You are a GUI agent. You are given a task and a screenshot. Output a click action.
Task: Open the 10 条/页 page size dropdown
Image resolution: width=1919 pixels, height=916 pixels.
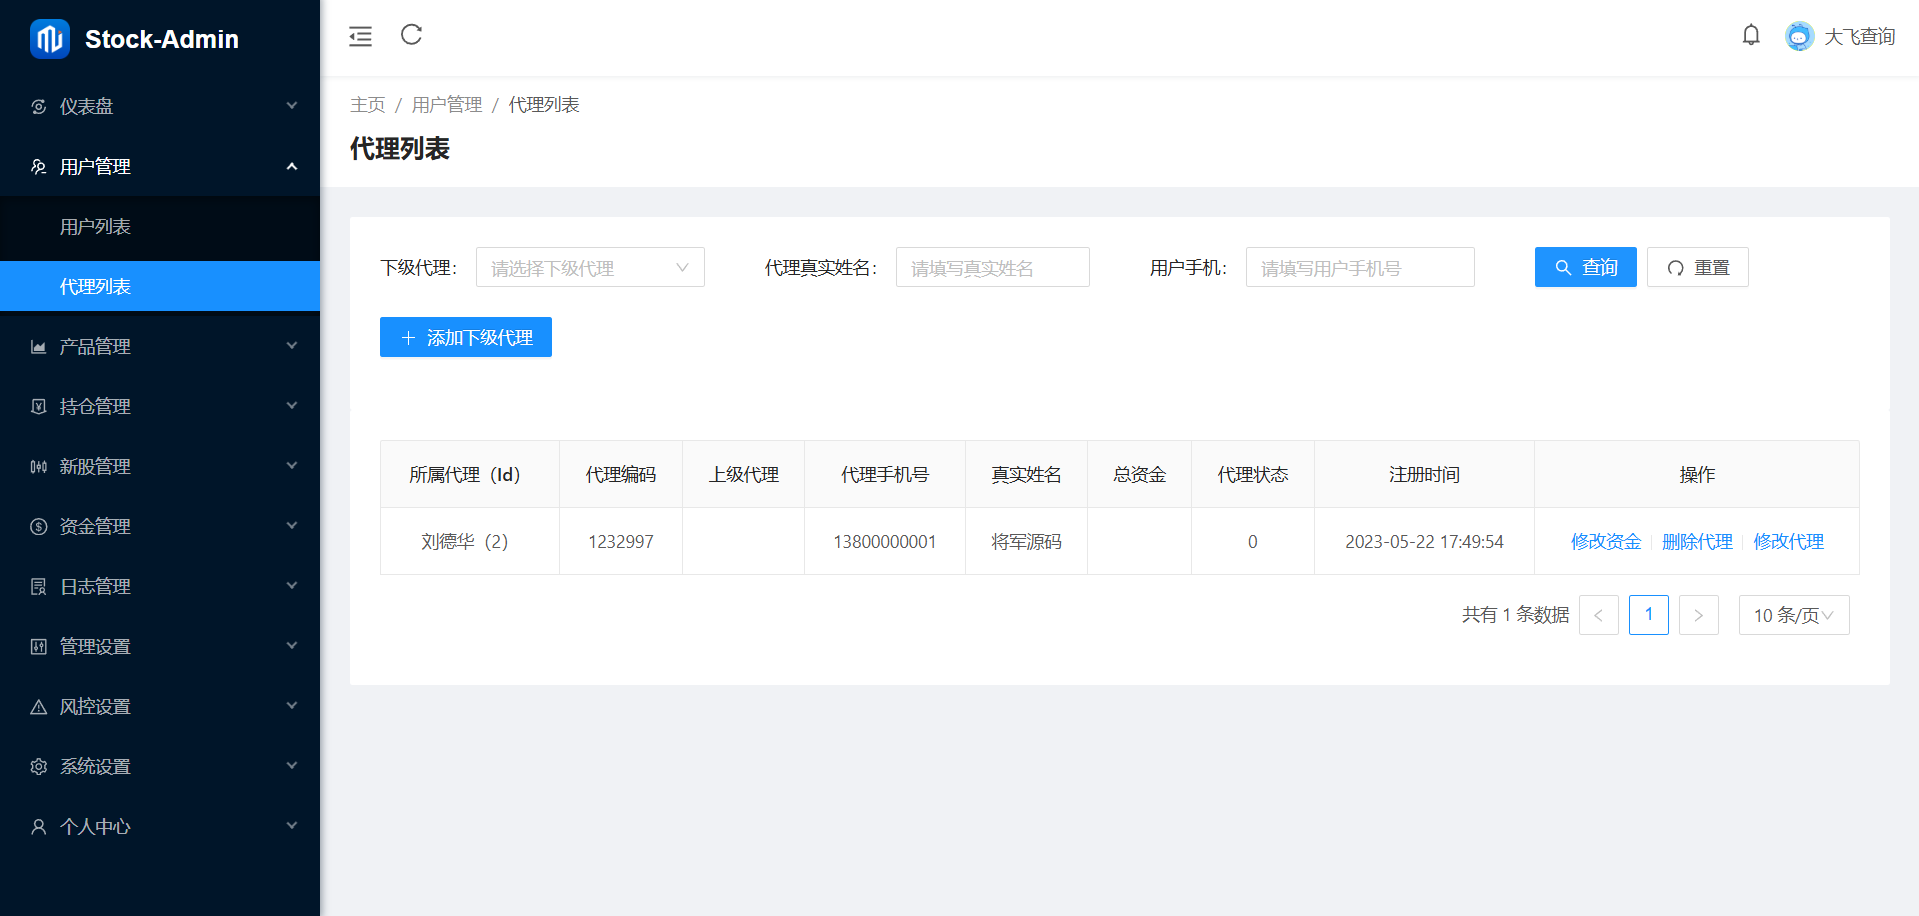click(1793, 615)
